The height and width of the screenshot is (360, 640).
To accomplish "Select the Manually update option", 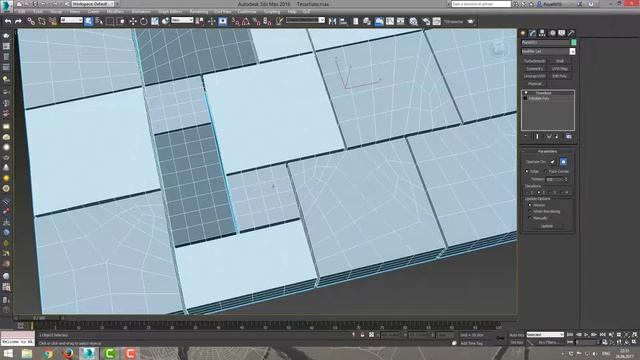I will tap(530, 218).
